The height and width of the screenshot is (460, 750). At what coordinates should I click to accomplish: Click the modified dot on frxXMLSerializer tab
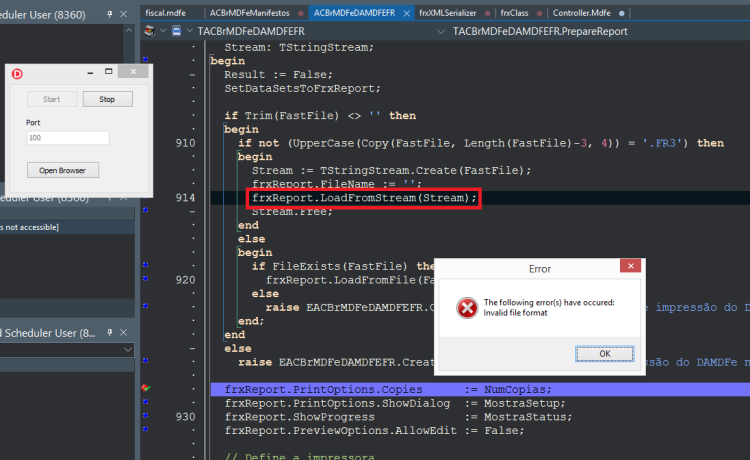click(x=487, y=13)
